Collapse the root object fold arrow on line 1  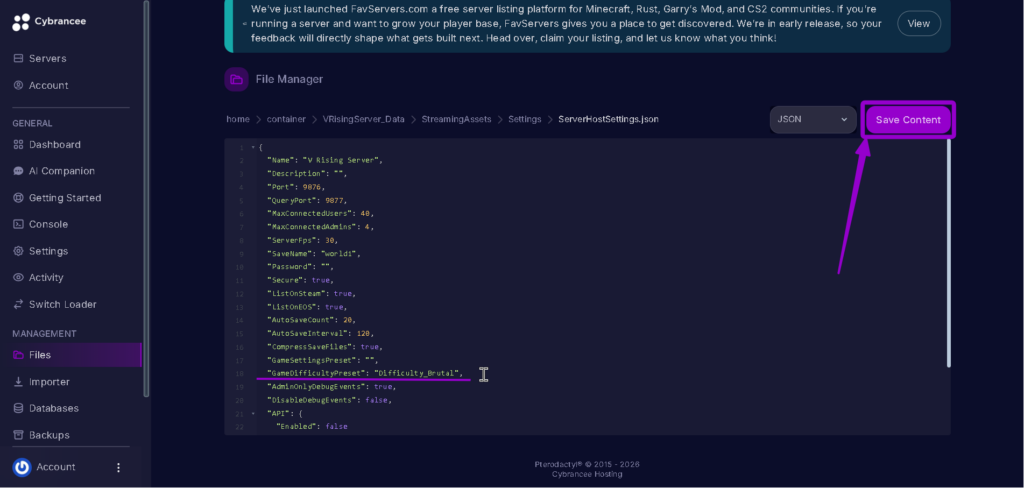coord(253,148)
